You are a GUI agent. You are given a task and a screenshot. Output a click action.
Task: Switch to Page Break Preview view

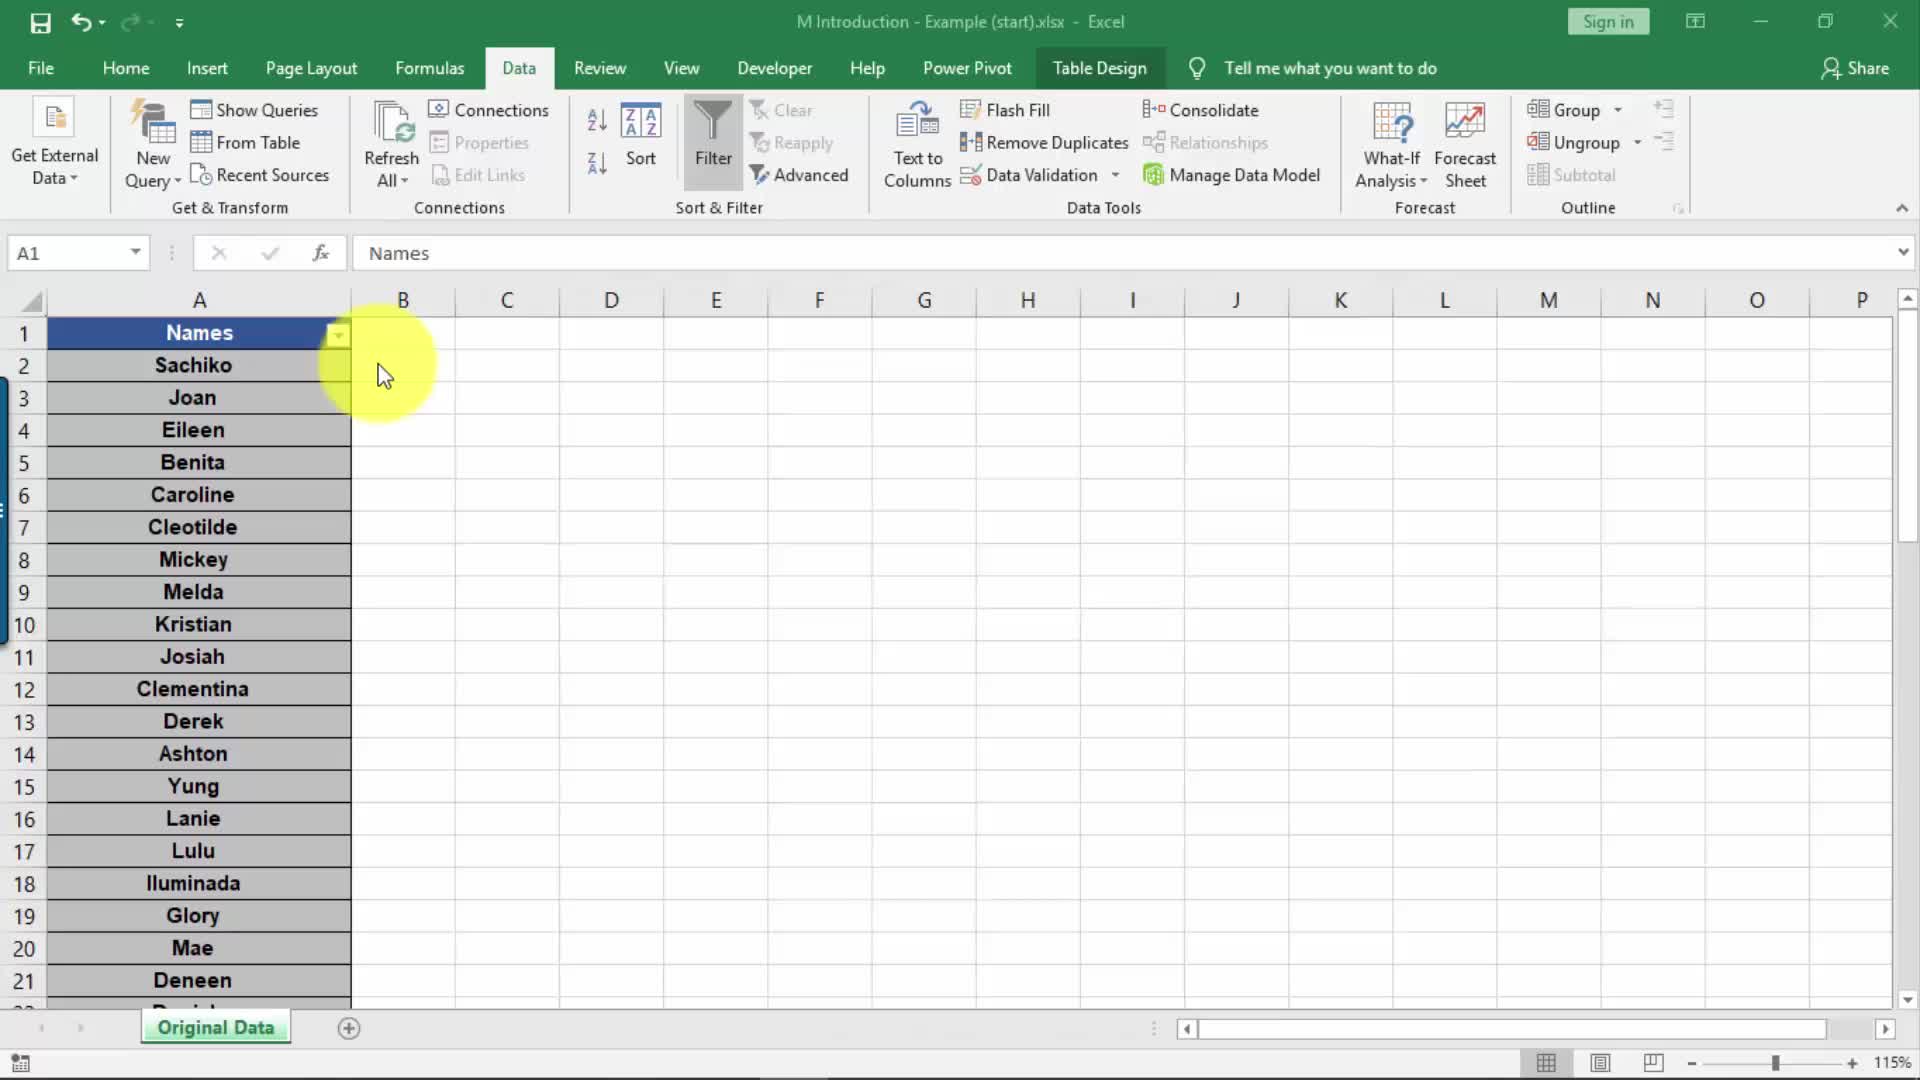(x=1653, y=1063)
